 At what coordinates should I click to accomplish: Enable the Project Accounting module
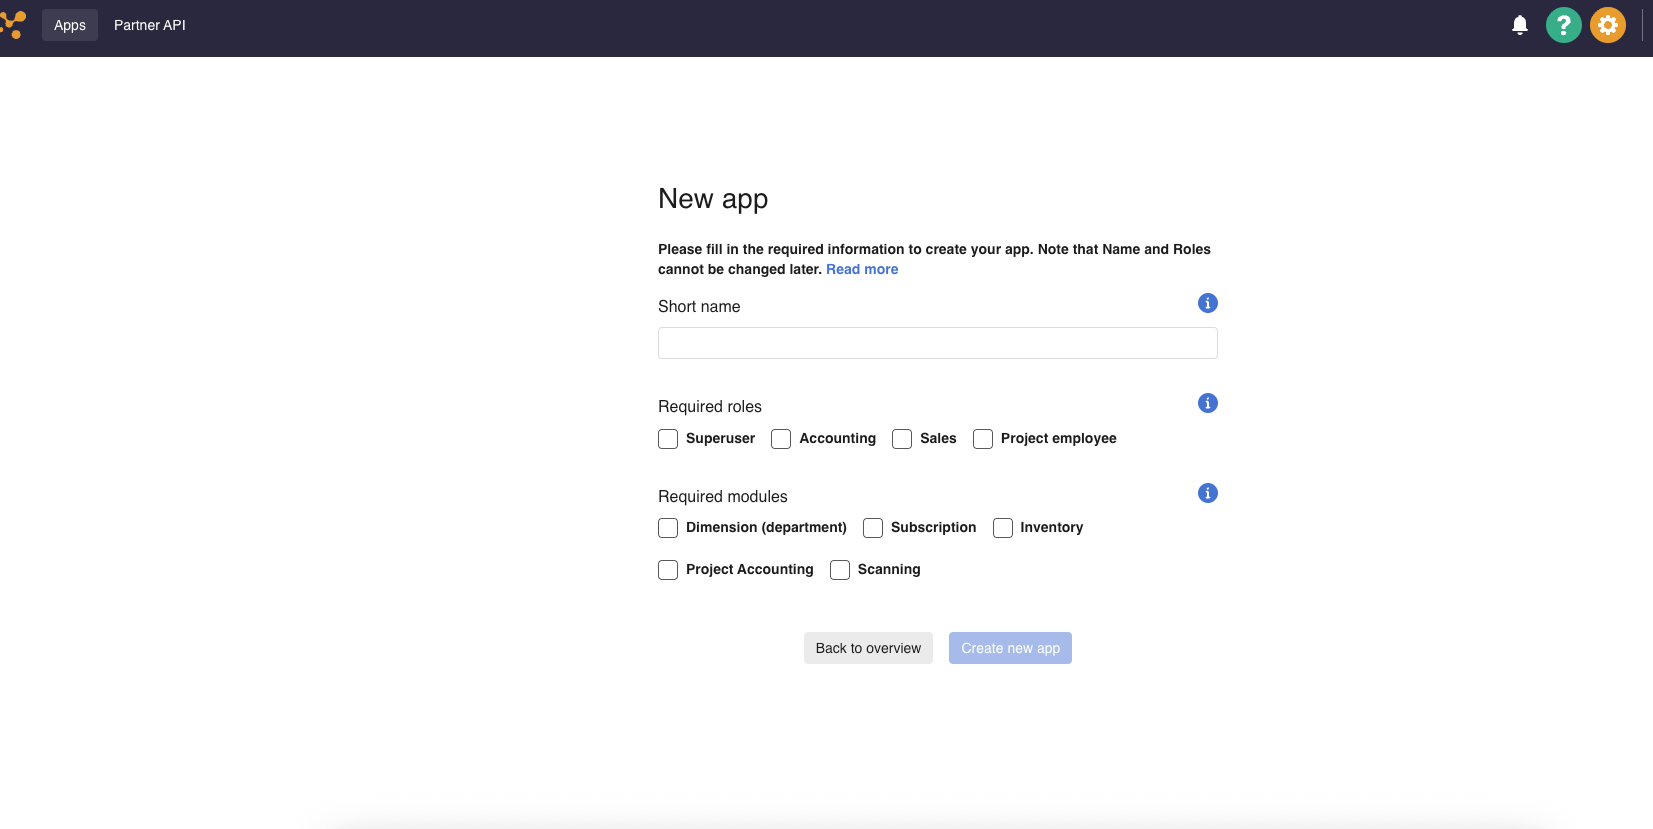click(668, 570)
